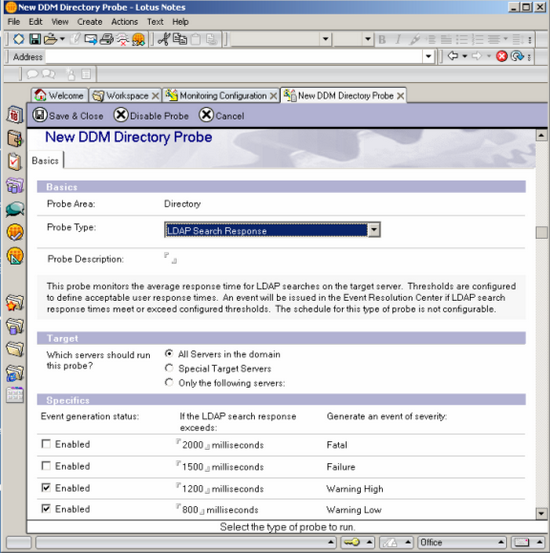Viewport: 550px width, 553px height.
Task: Click the Disable Probe action button
Action: [x=151, y=115]
